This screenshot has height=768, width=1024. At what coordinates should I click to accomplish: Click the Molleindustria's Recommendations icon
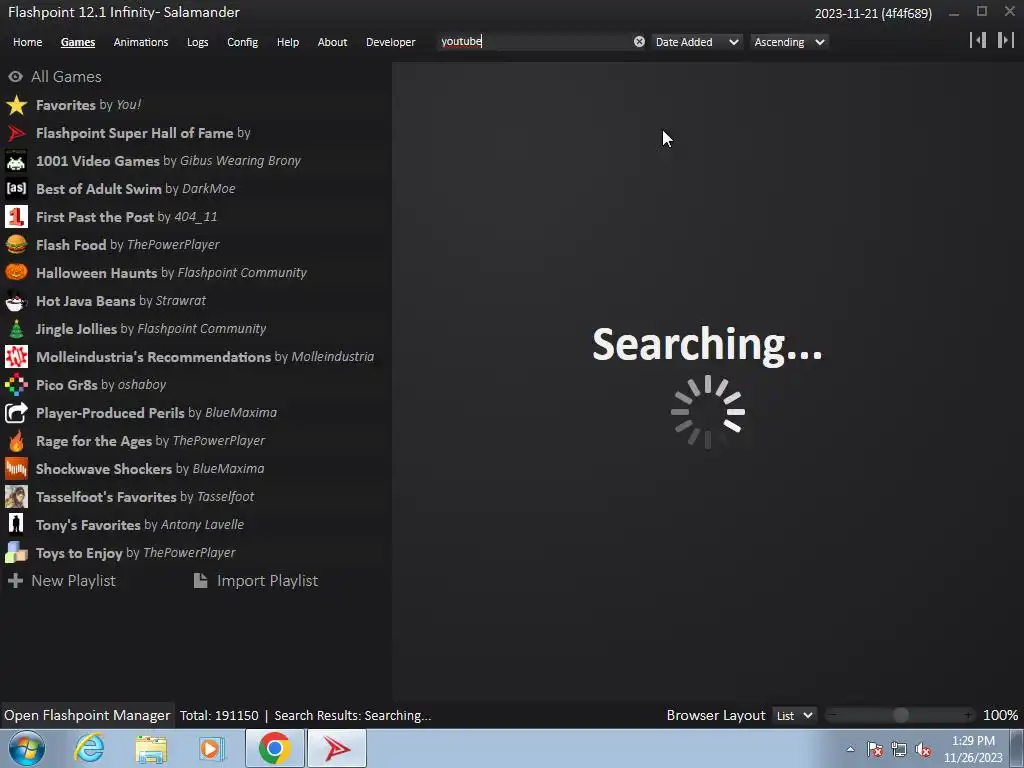pos(16,357)
